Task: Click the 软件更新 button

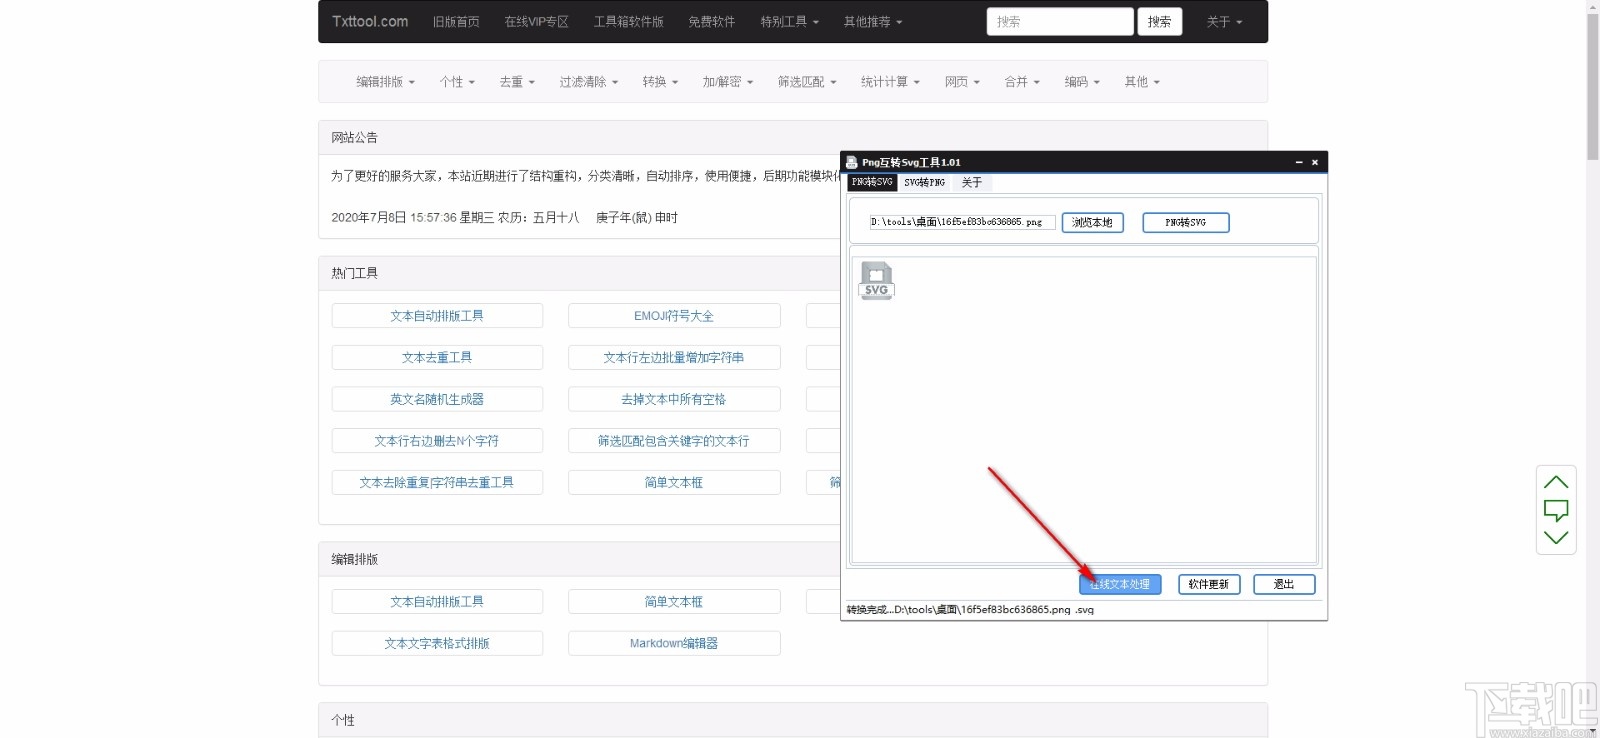Action: 1209,584
